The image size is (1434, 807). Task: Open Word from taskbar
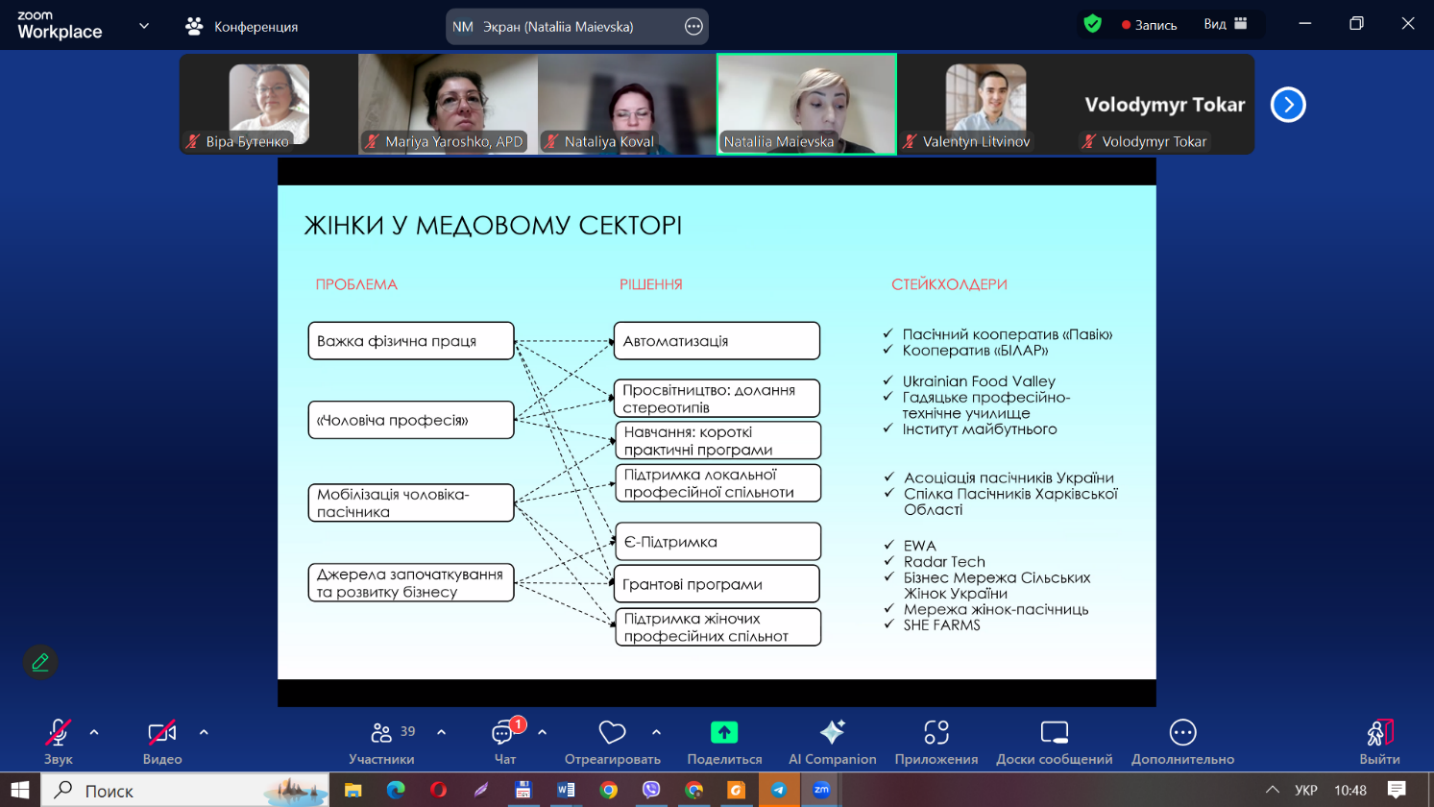coord(565,790)
